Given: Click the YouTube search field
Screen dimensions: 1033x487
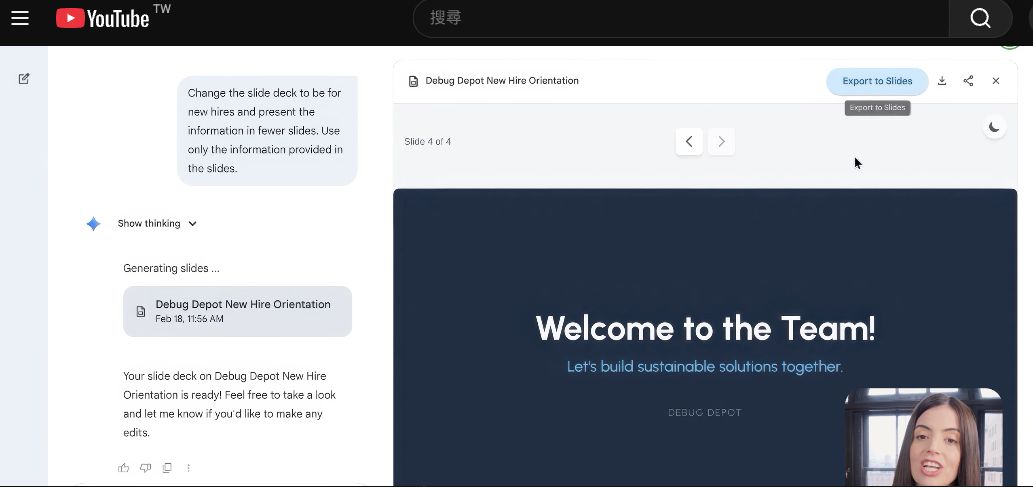Looking at the screenshot, I should pos(681,18).
